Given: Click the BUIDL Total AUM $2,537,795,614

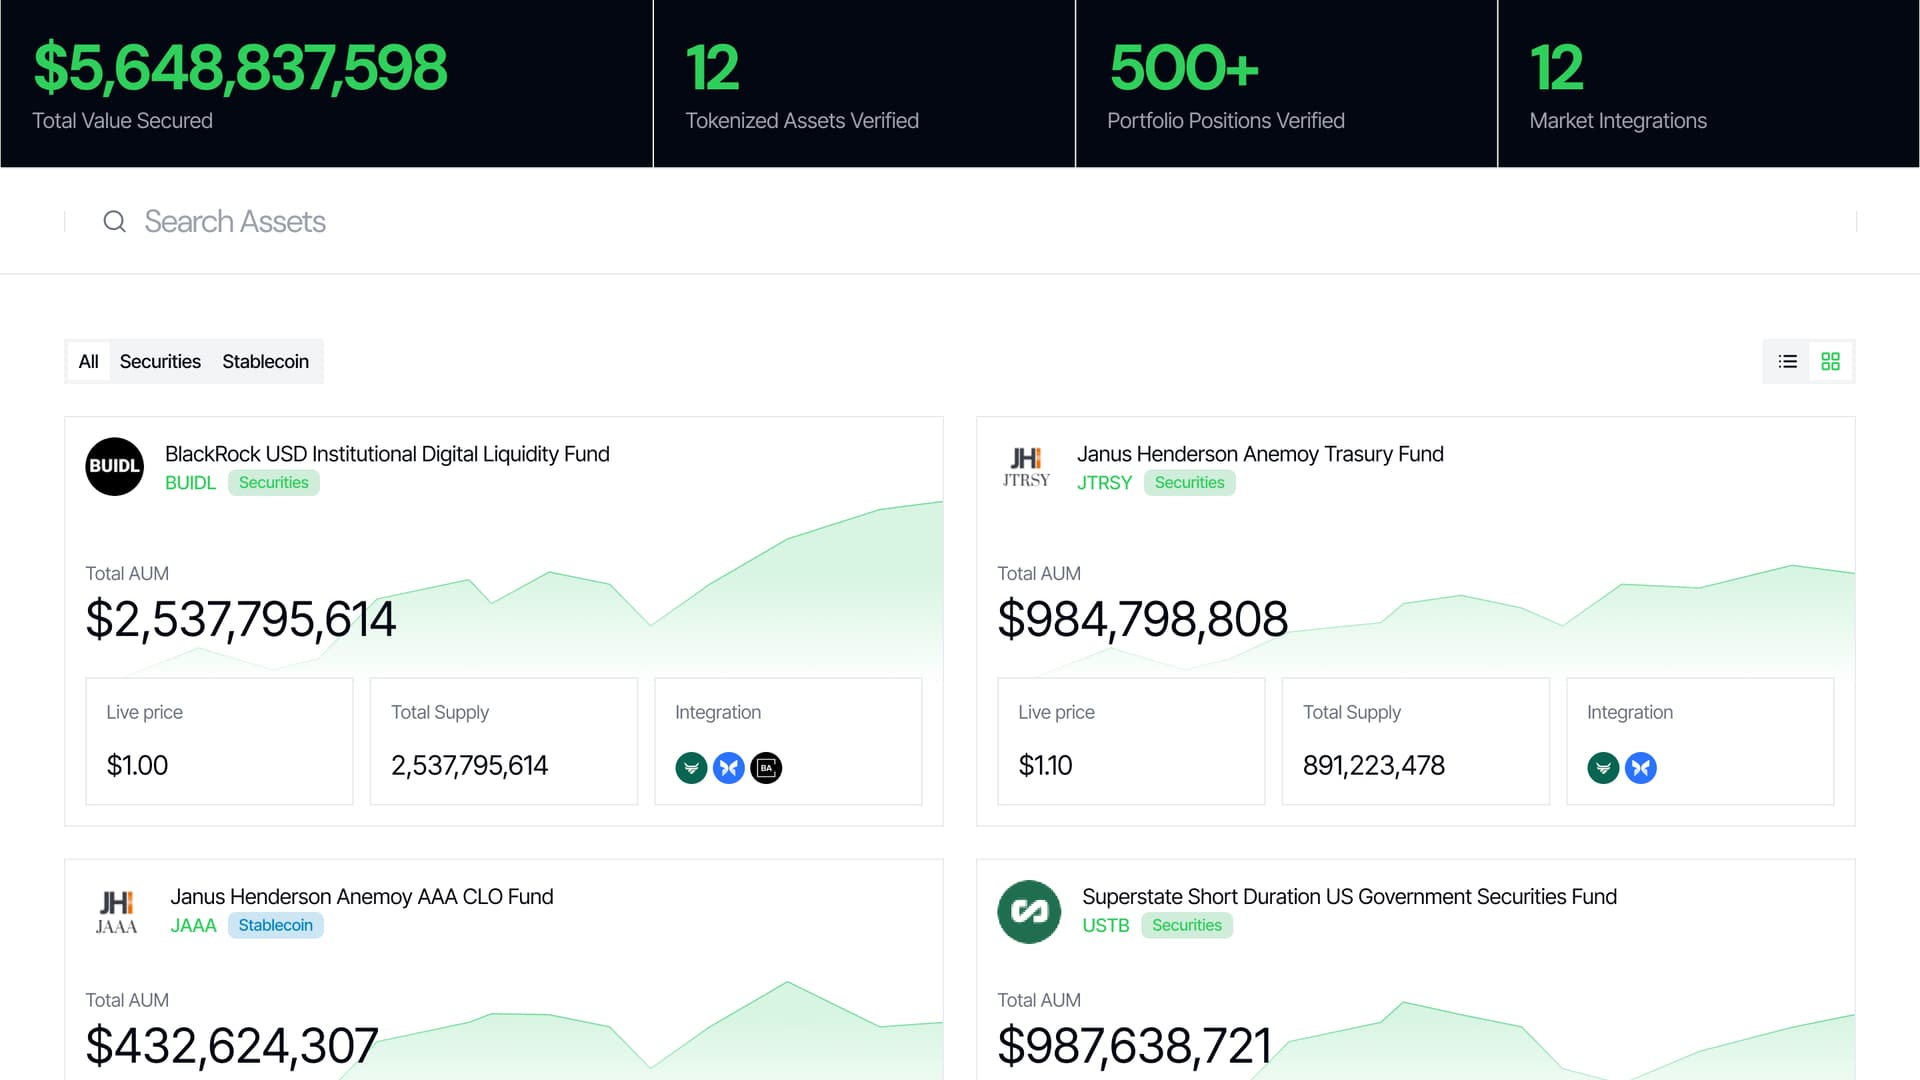Looking at the screenshot, I should 241,619.
